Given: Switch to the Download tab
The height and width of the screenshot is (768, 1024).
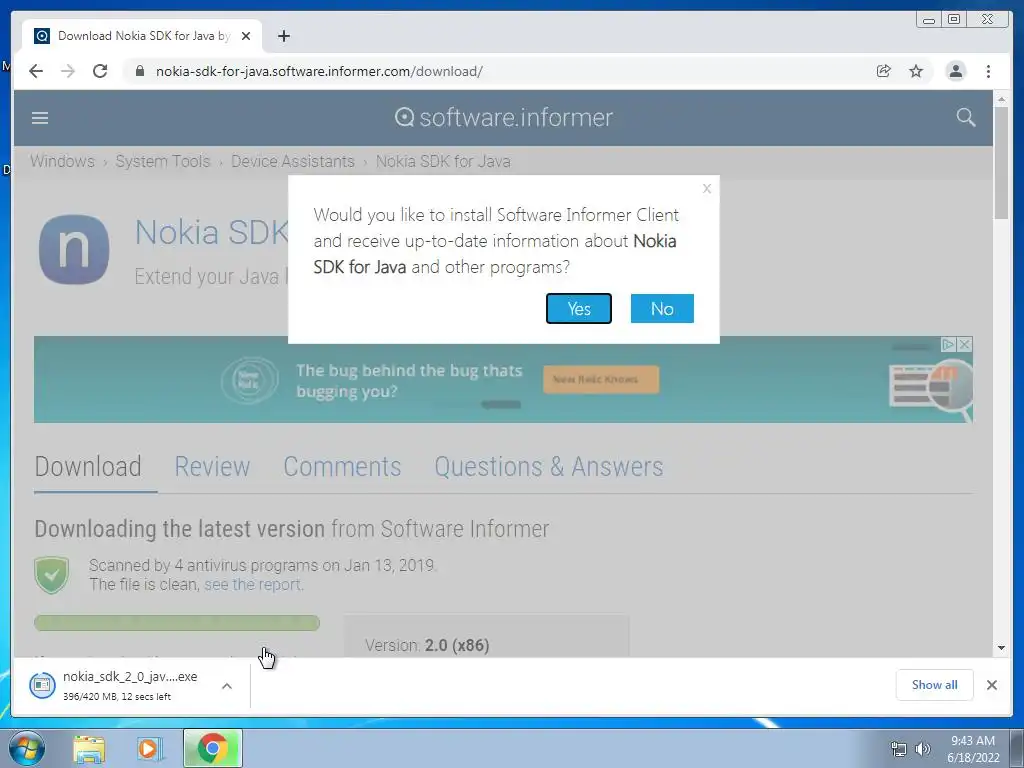Looking at the screenshot, I should (x=88, y=467).
